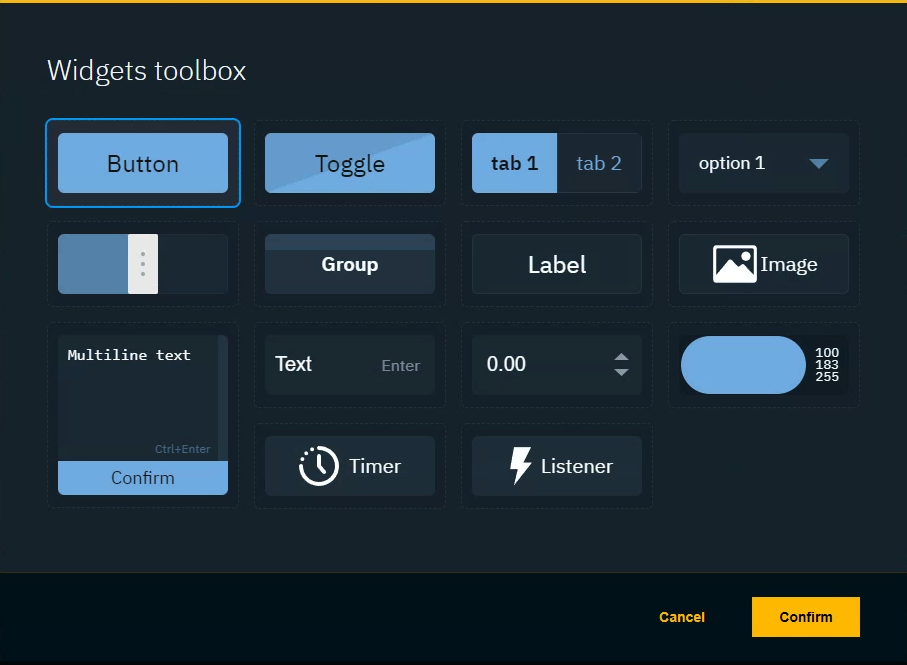
Task: Click the Timer clock icon
Action: coord(318,466)
